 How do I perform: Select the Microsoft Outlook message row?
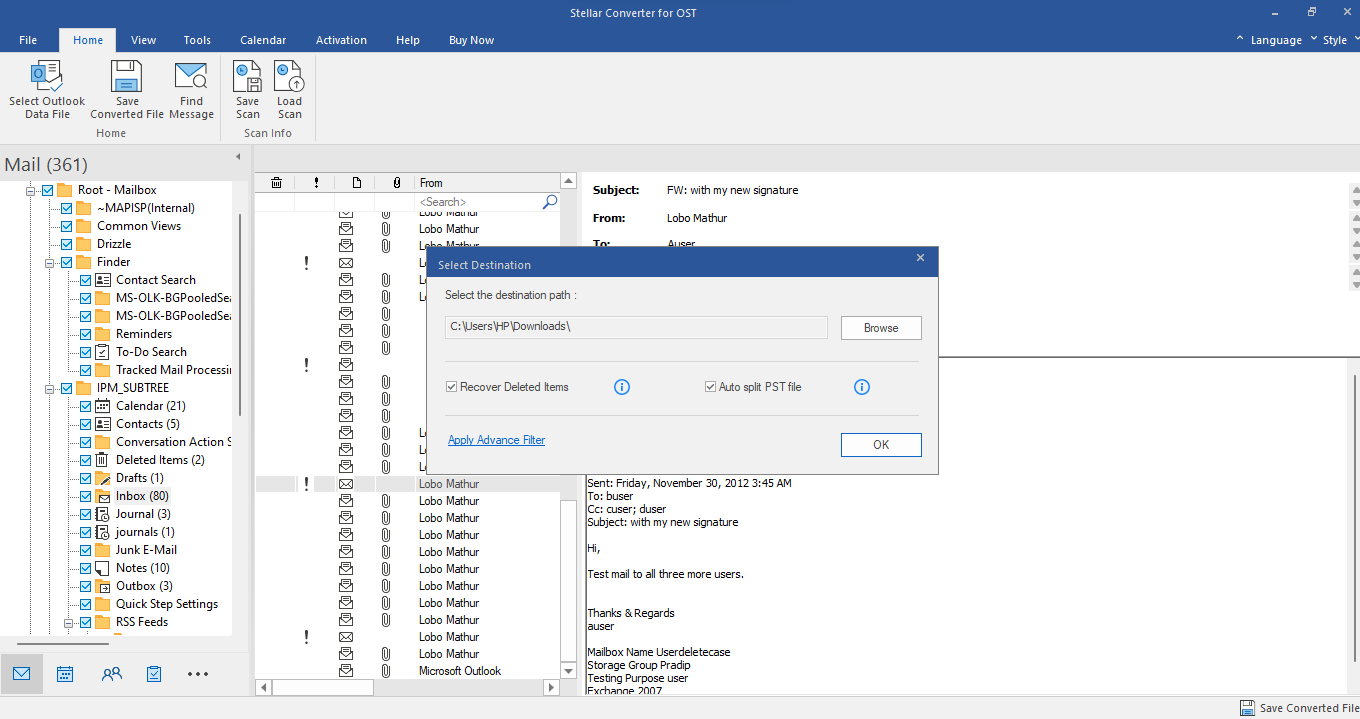[408, 671]
